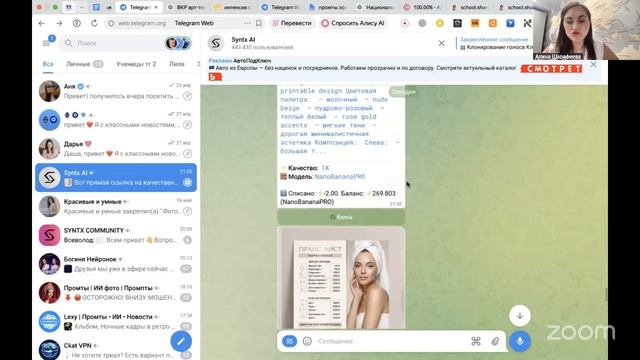Click the Закреплённое сообщение label
This screenshot has height=360, width=640.
(494, 40)
